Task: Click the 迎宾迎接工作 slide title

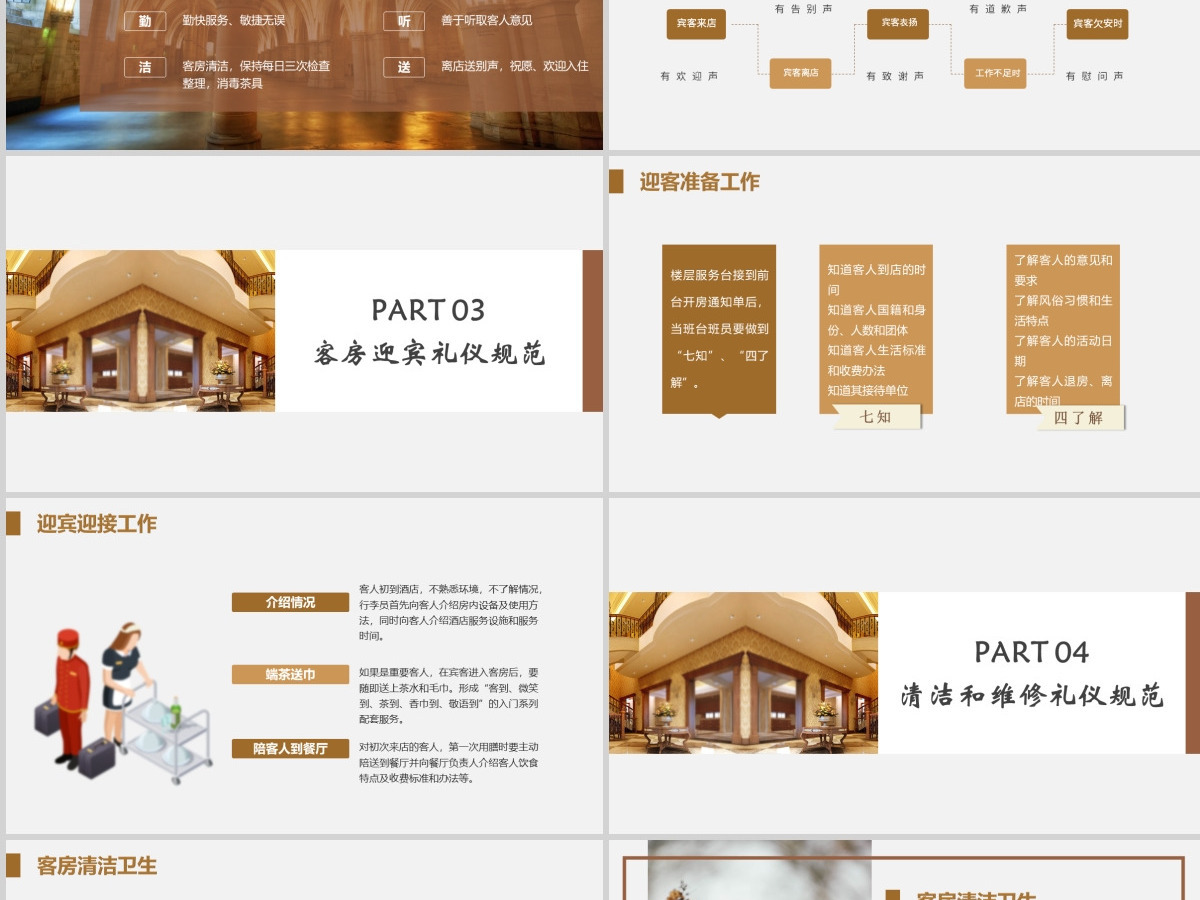Action: coord(97,524)
